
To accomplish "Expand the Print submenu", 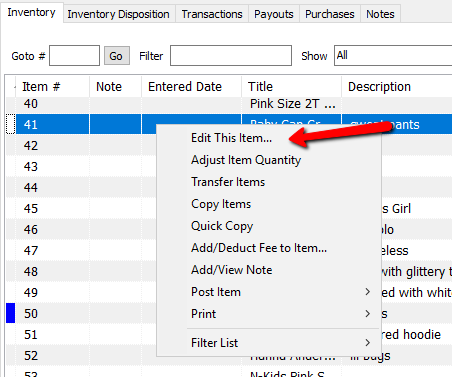I will [x=269, y=314].
